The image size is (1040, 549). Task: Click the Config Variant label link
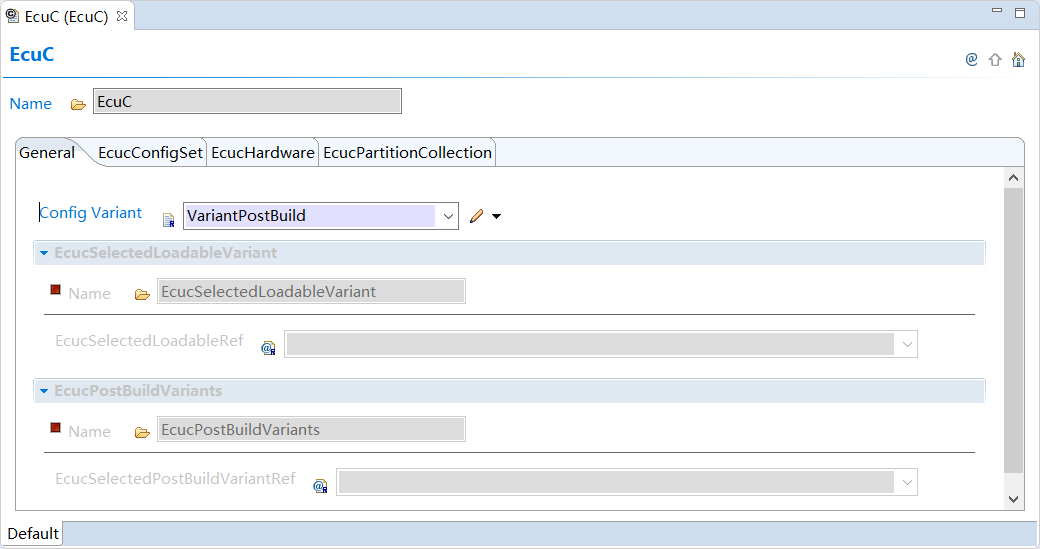point(91,213)
